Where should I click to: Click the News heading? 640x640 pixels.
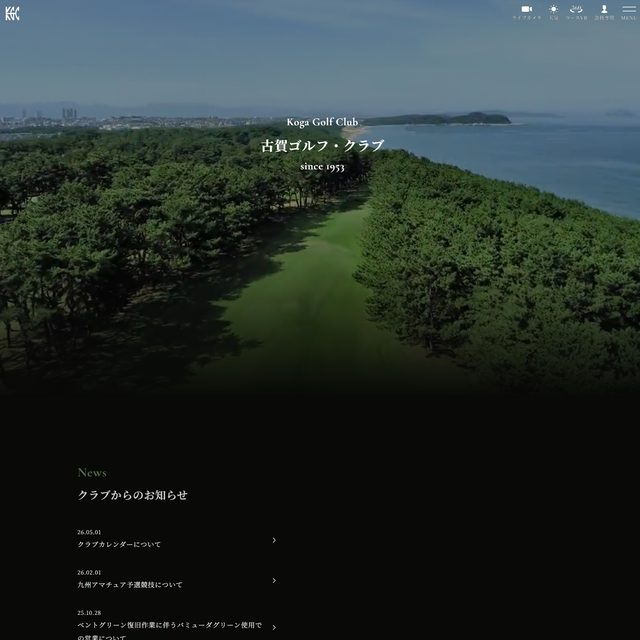(92, 473)
